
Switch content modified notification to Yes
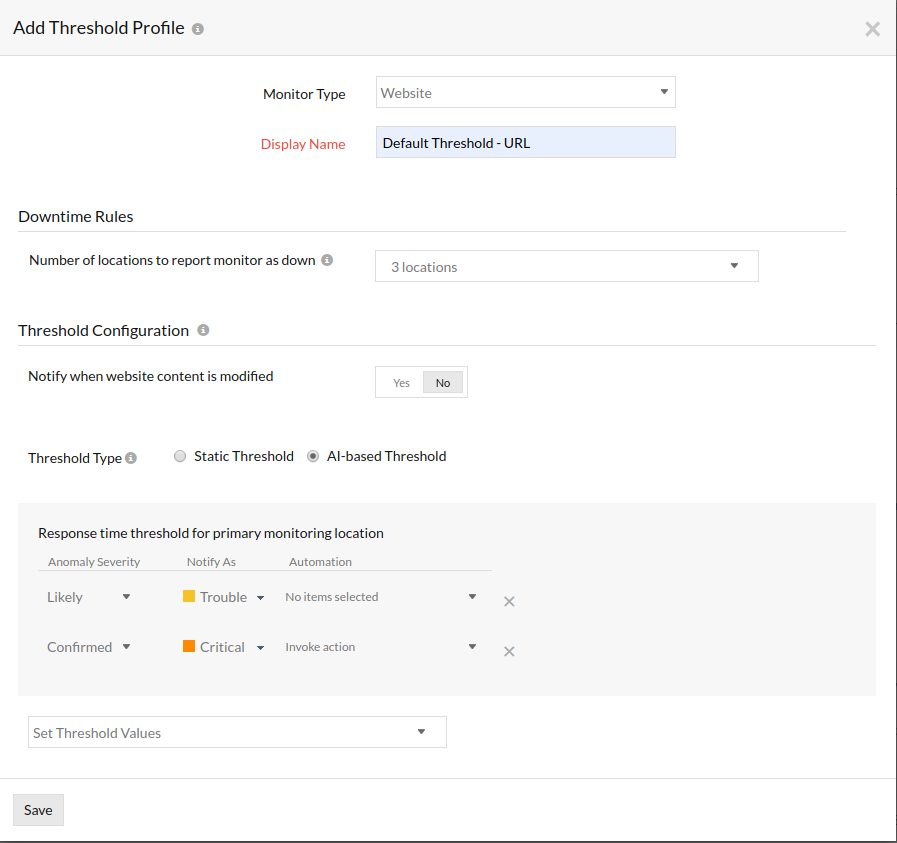click(x=401, y=383)
